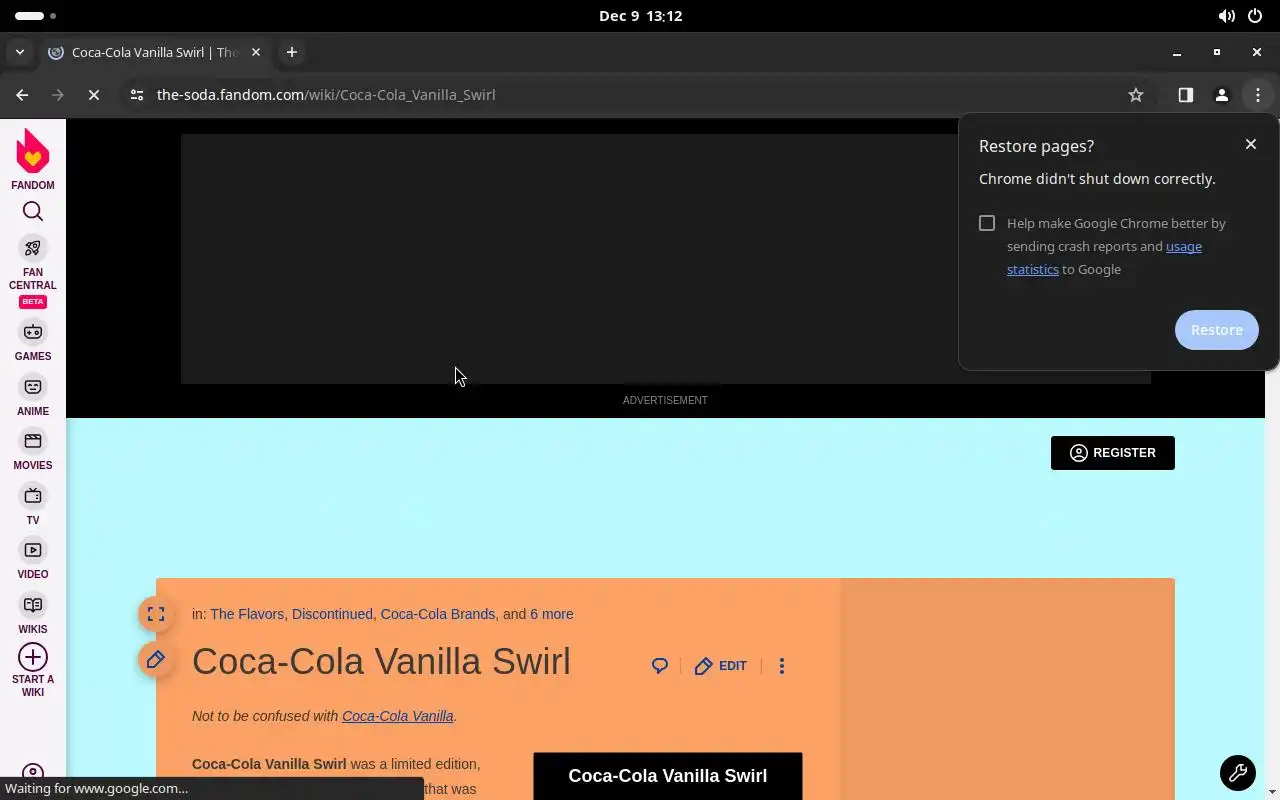Open Fan Central rocket icon
The height and width of the screenshot is (800, 1280).
point(33,248)
